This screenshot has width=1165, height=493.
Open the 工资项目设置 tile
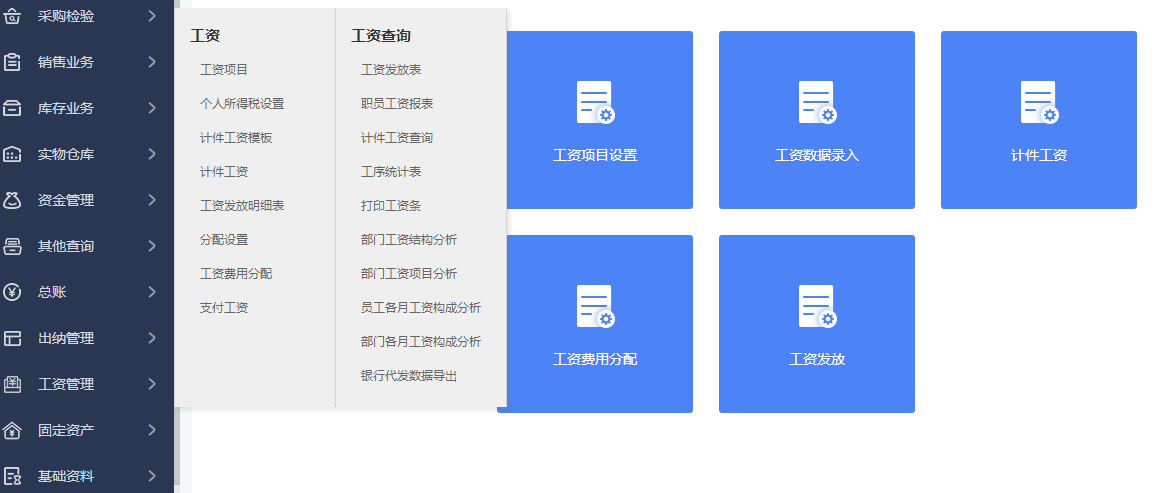coord(595,120)
